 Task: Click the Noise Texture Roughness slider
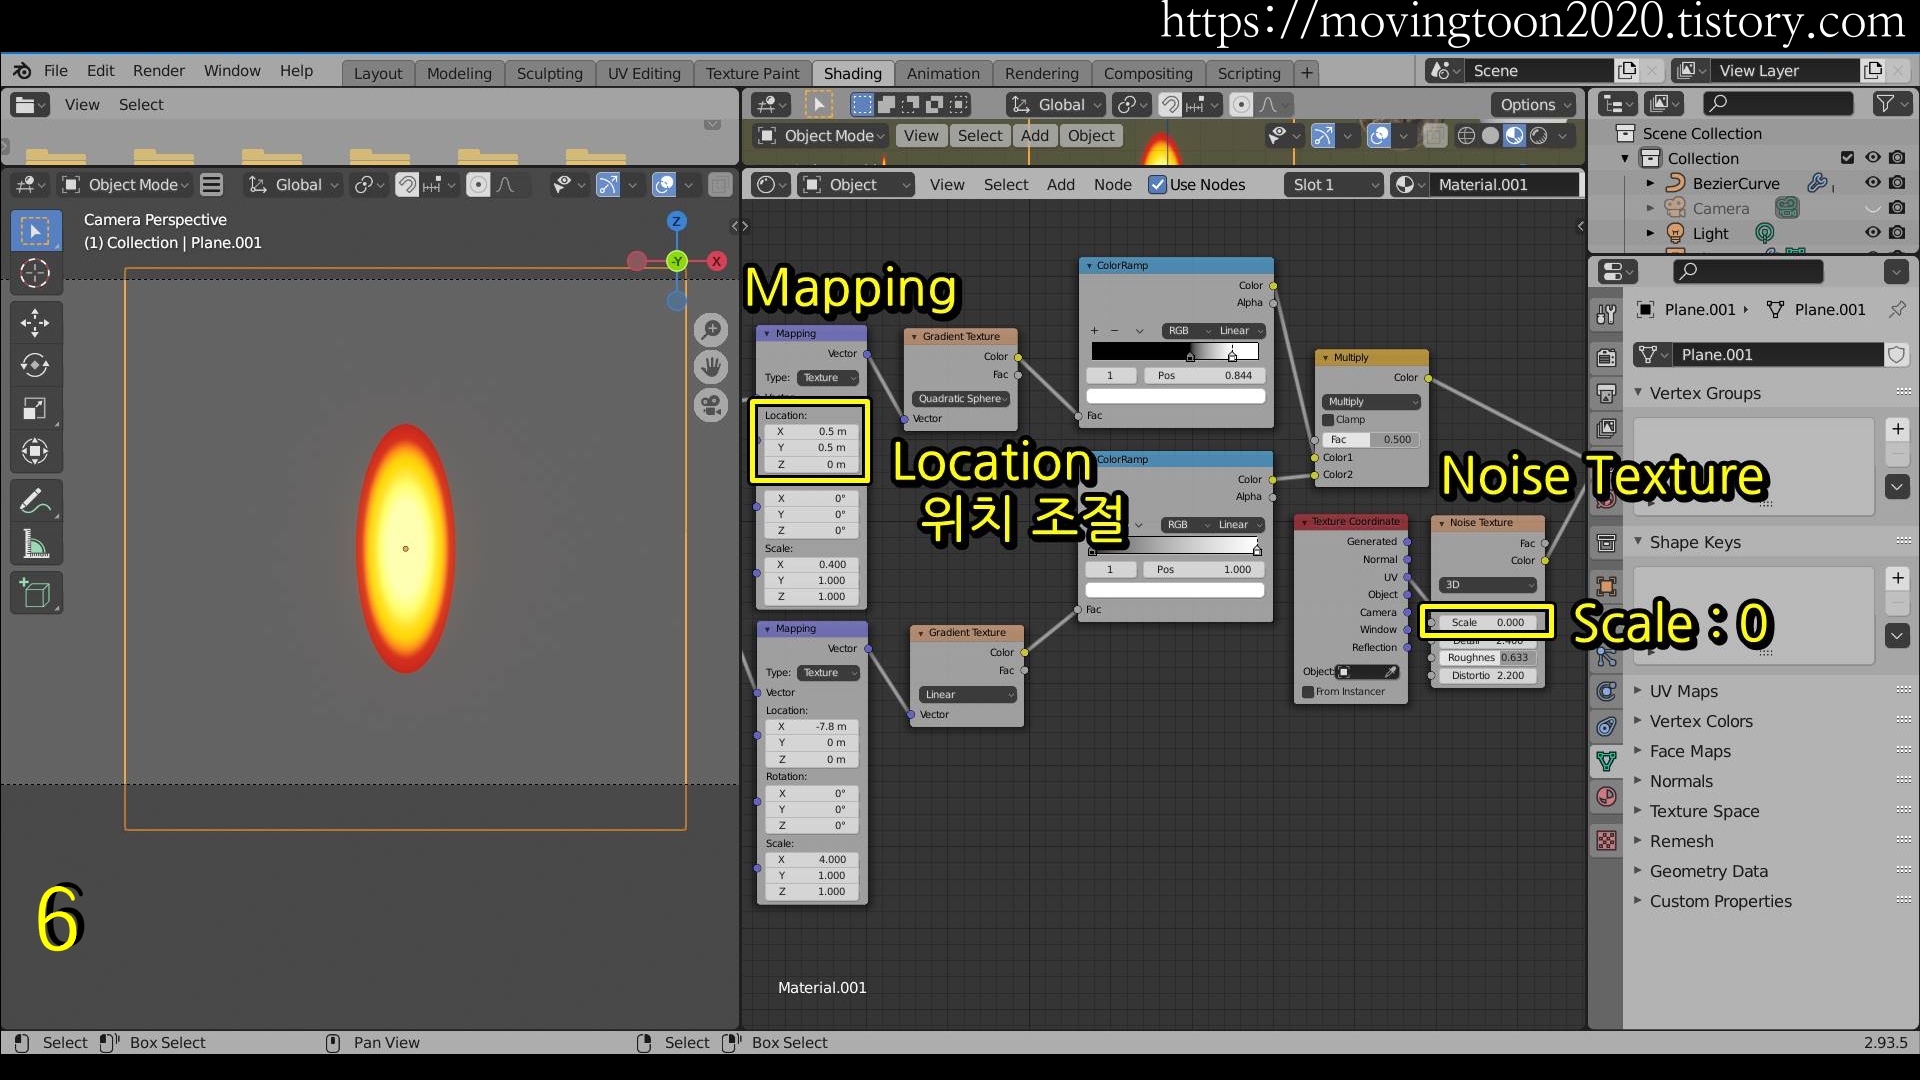[1488, 658]
